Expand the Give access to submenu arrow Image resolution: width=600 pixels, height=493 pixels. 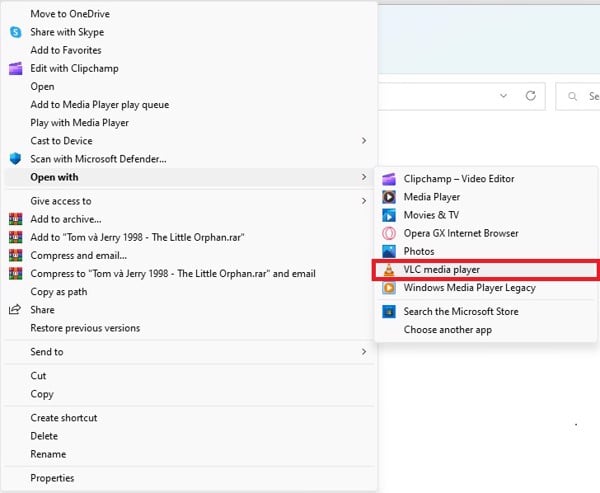pos(364,201)
